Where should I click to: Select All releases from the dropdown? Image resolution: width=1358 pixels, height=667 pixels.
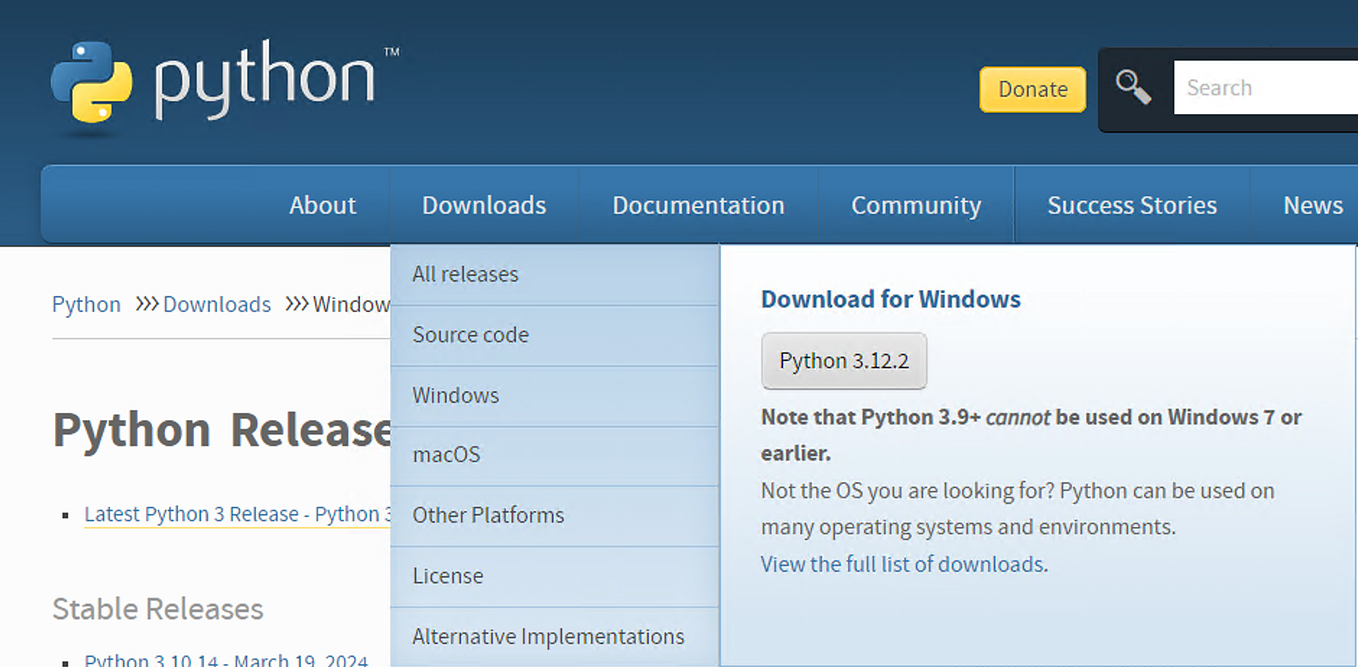point(465,274)
